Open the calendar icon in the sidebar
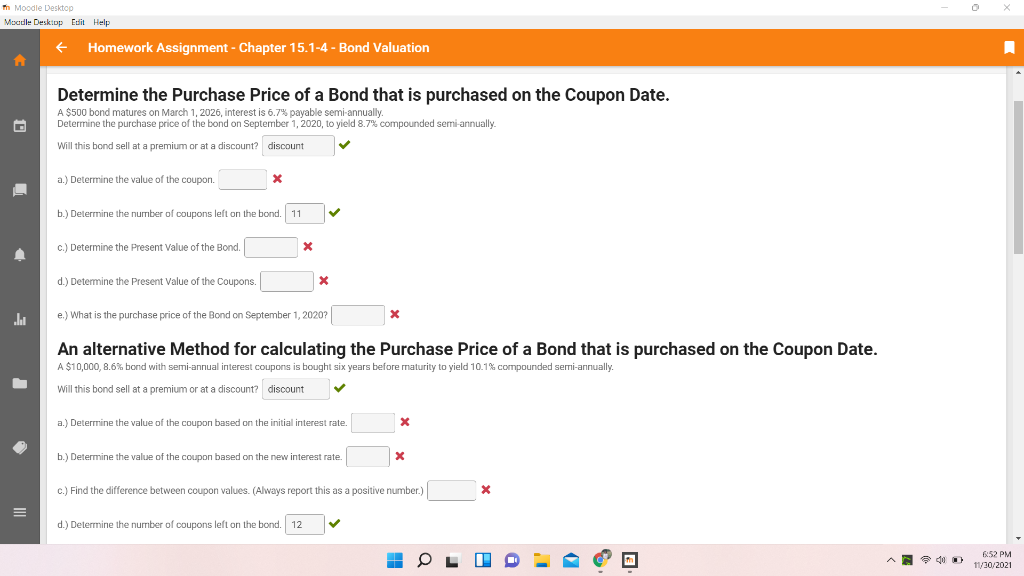 tap(20, 125)
